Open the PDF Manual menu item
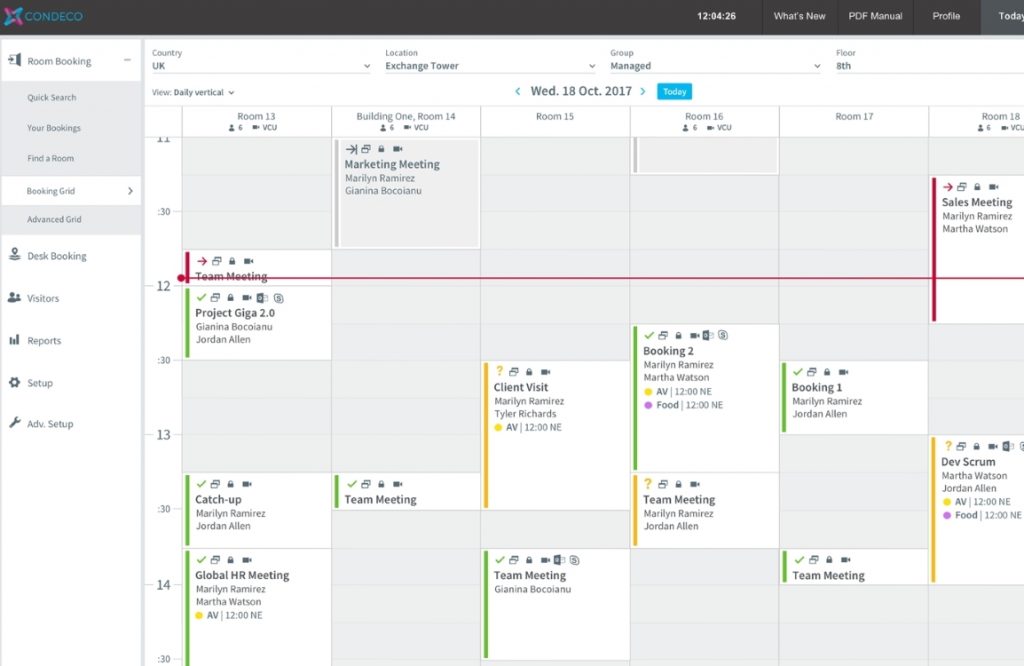The height and width of the screenshot is (666, 1024). (x=873, y=16)
